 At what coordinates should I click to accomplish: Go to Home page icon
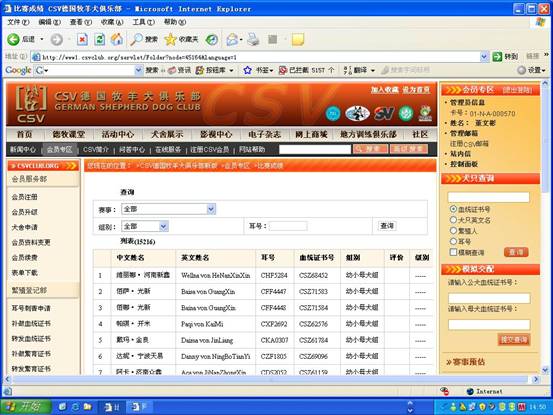click(117, 39)
